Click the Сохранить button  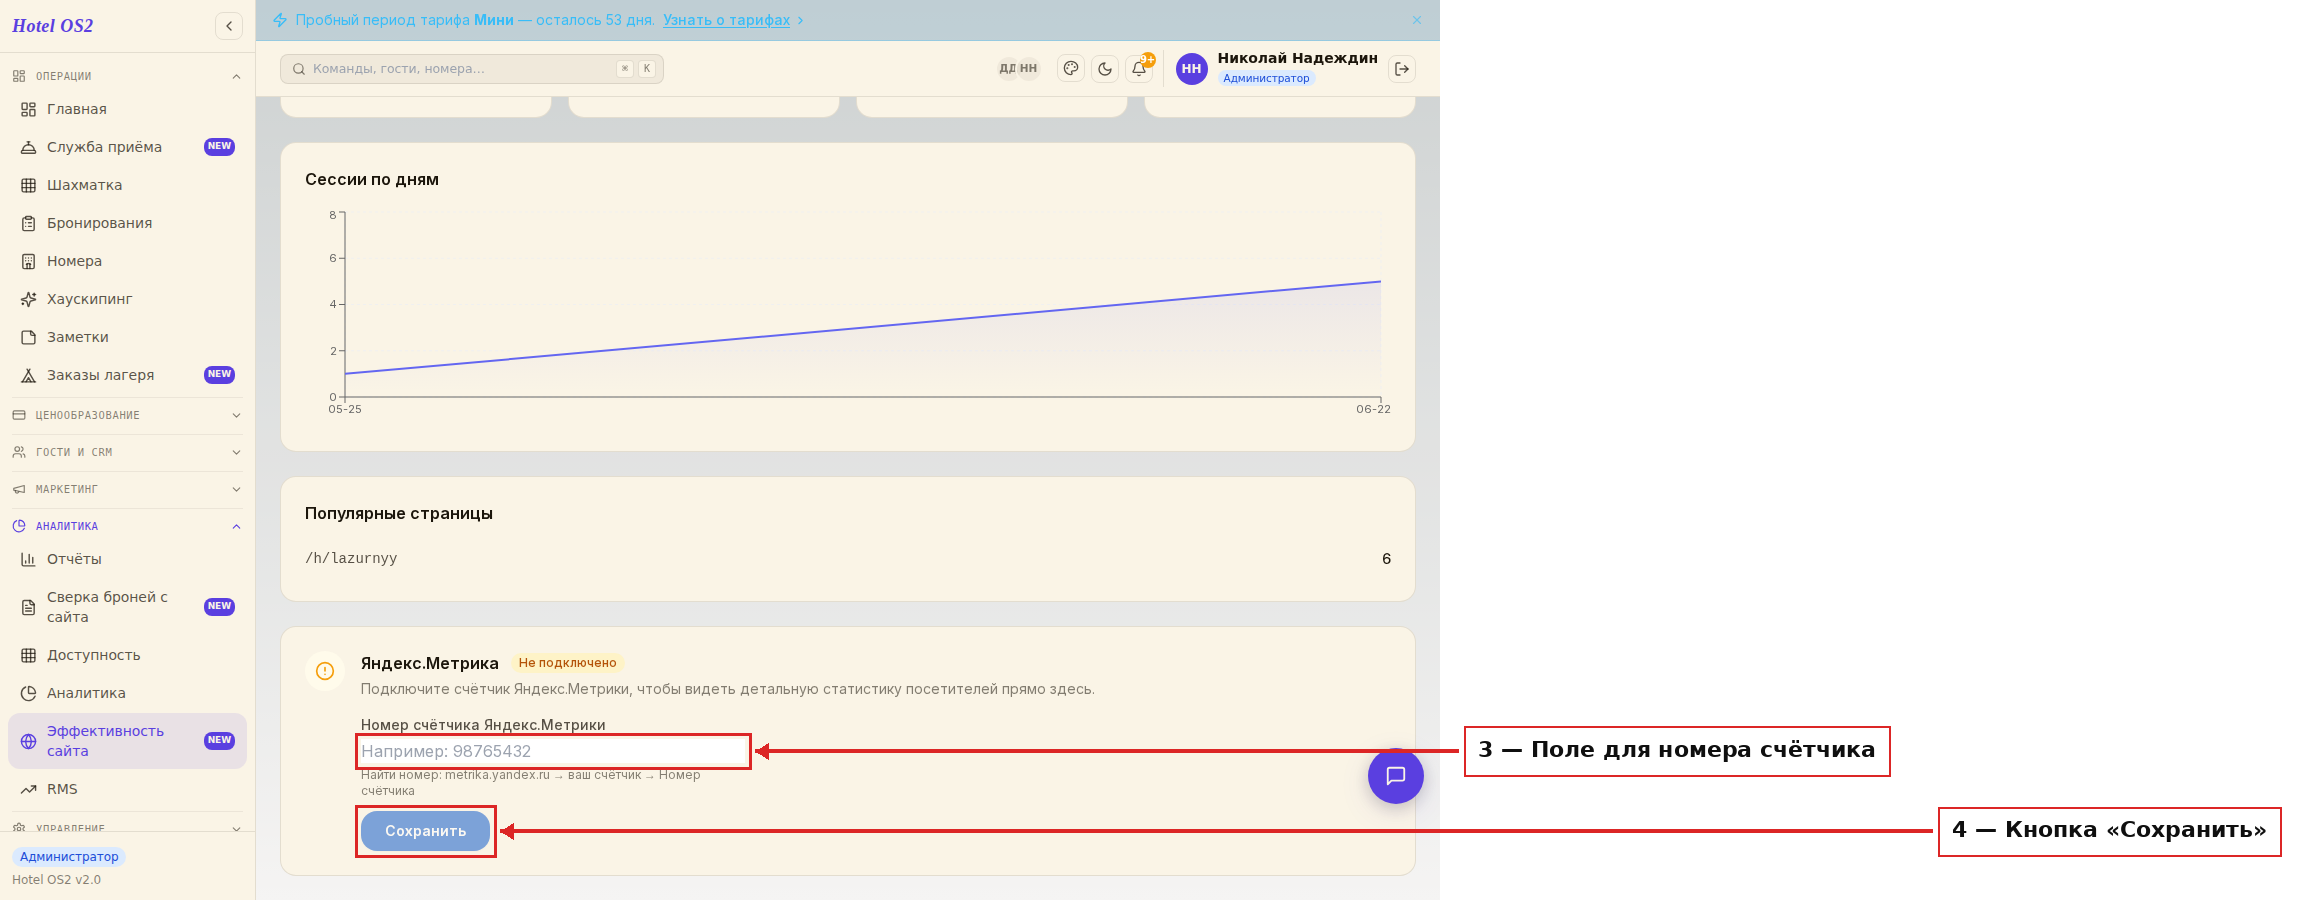click(426, 831)
